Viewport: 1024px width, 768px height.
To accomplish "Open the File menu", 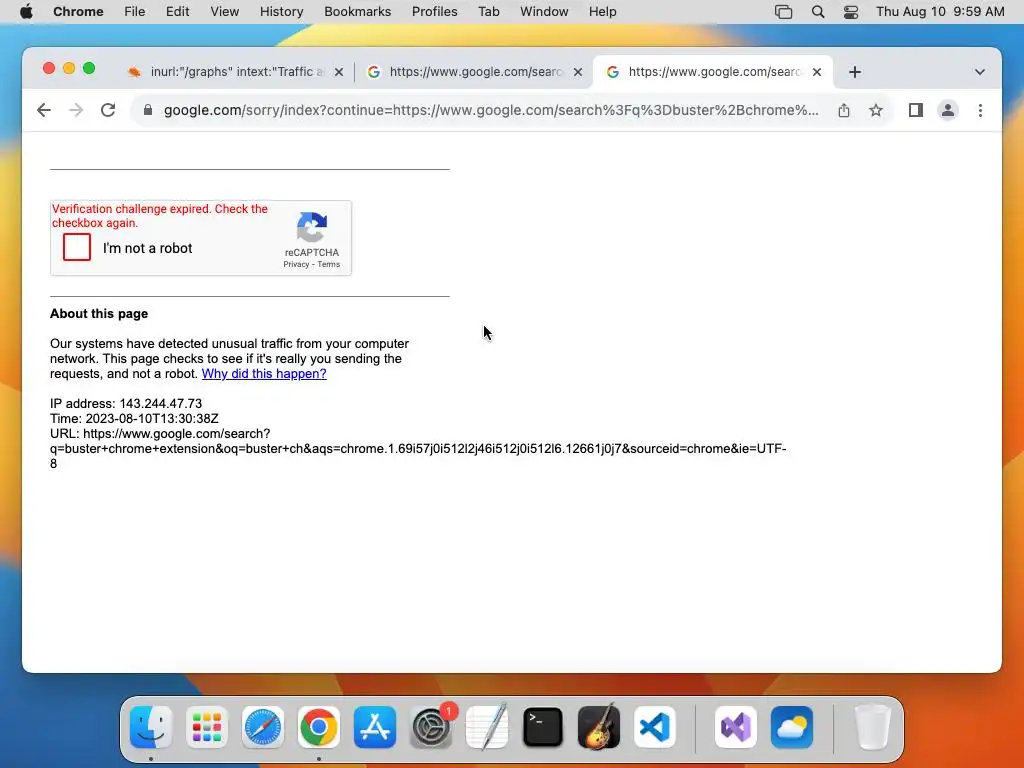I will [x=135, y=12].
